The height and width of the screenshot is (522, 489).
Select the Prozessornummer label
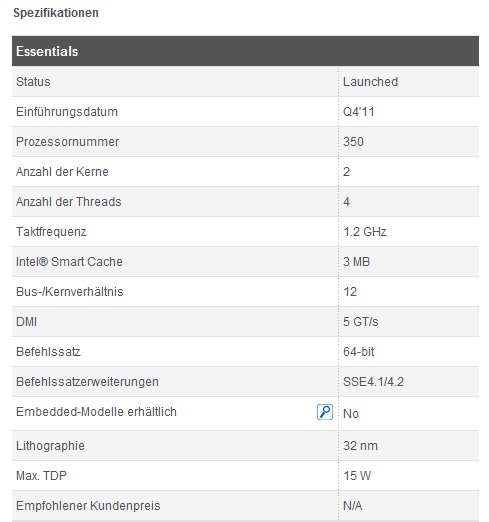67,142
